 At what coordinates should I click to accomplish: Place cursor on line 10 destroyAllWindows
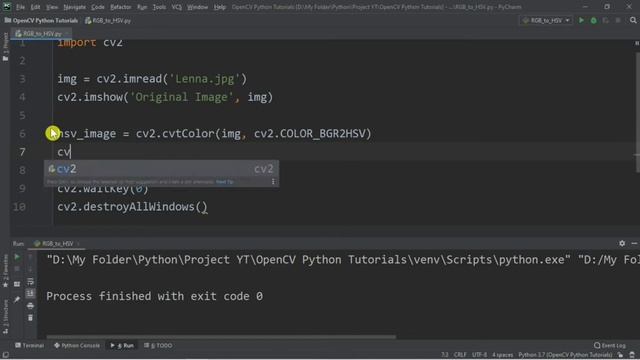[132, 207]
